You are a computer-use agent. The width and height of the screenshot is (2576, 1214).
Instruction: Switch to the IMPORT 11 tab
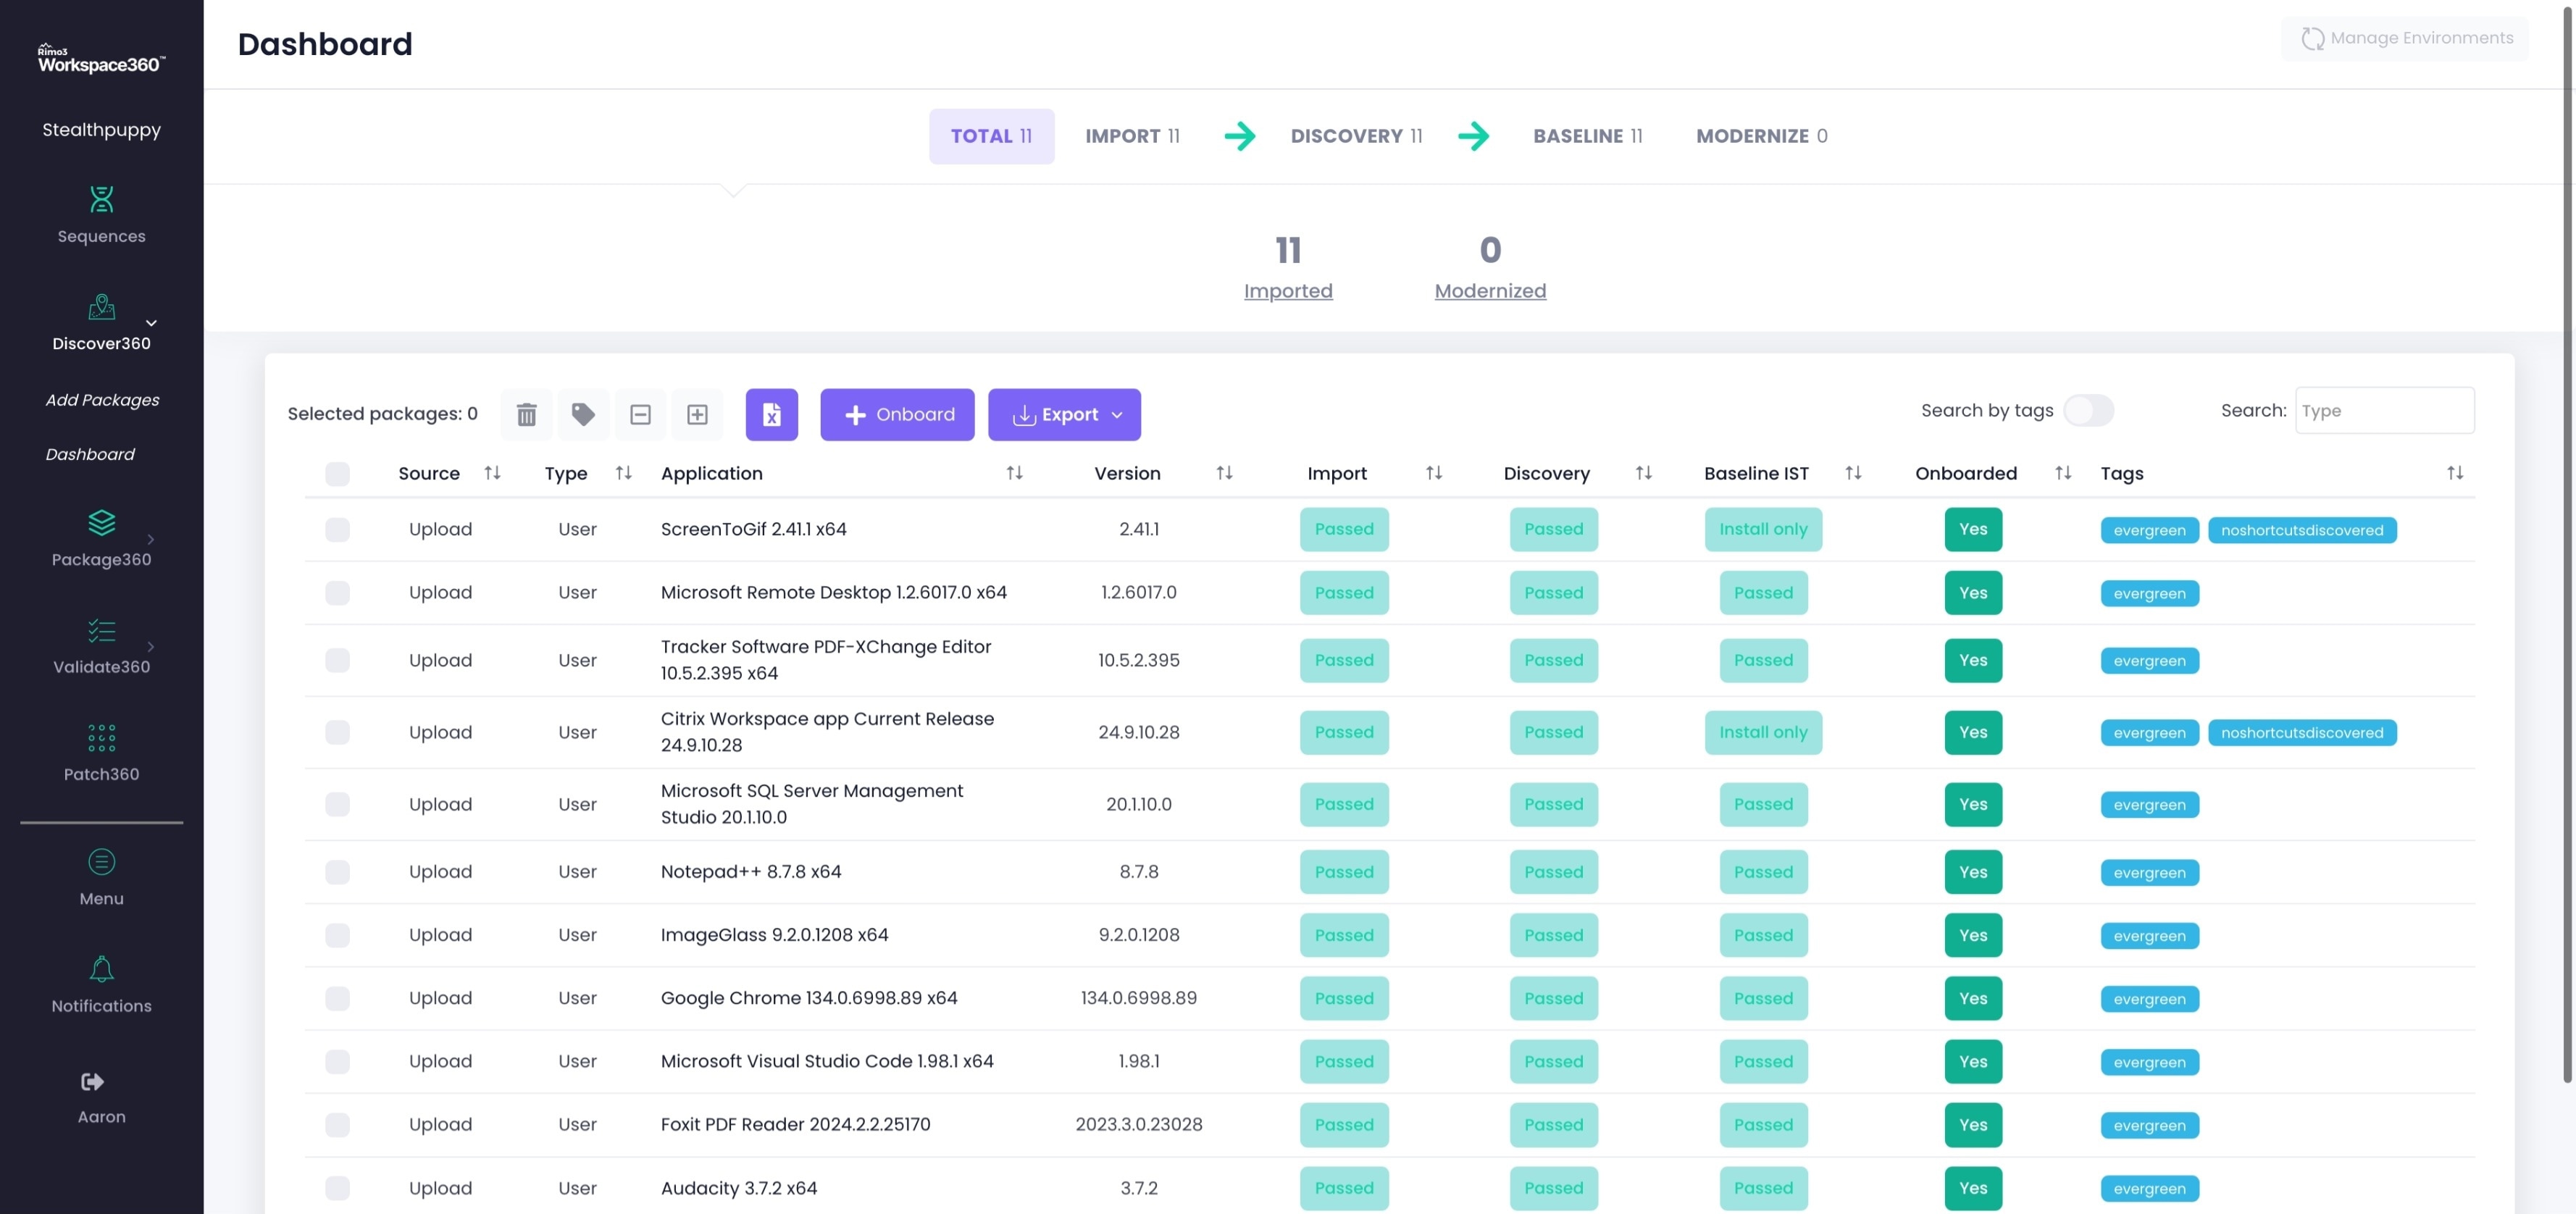point(1132,136)
